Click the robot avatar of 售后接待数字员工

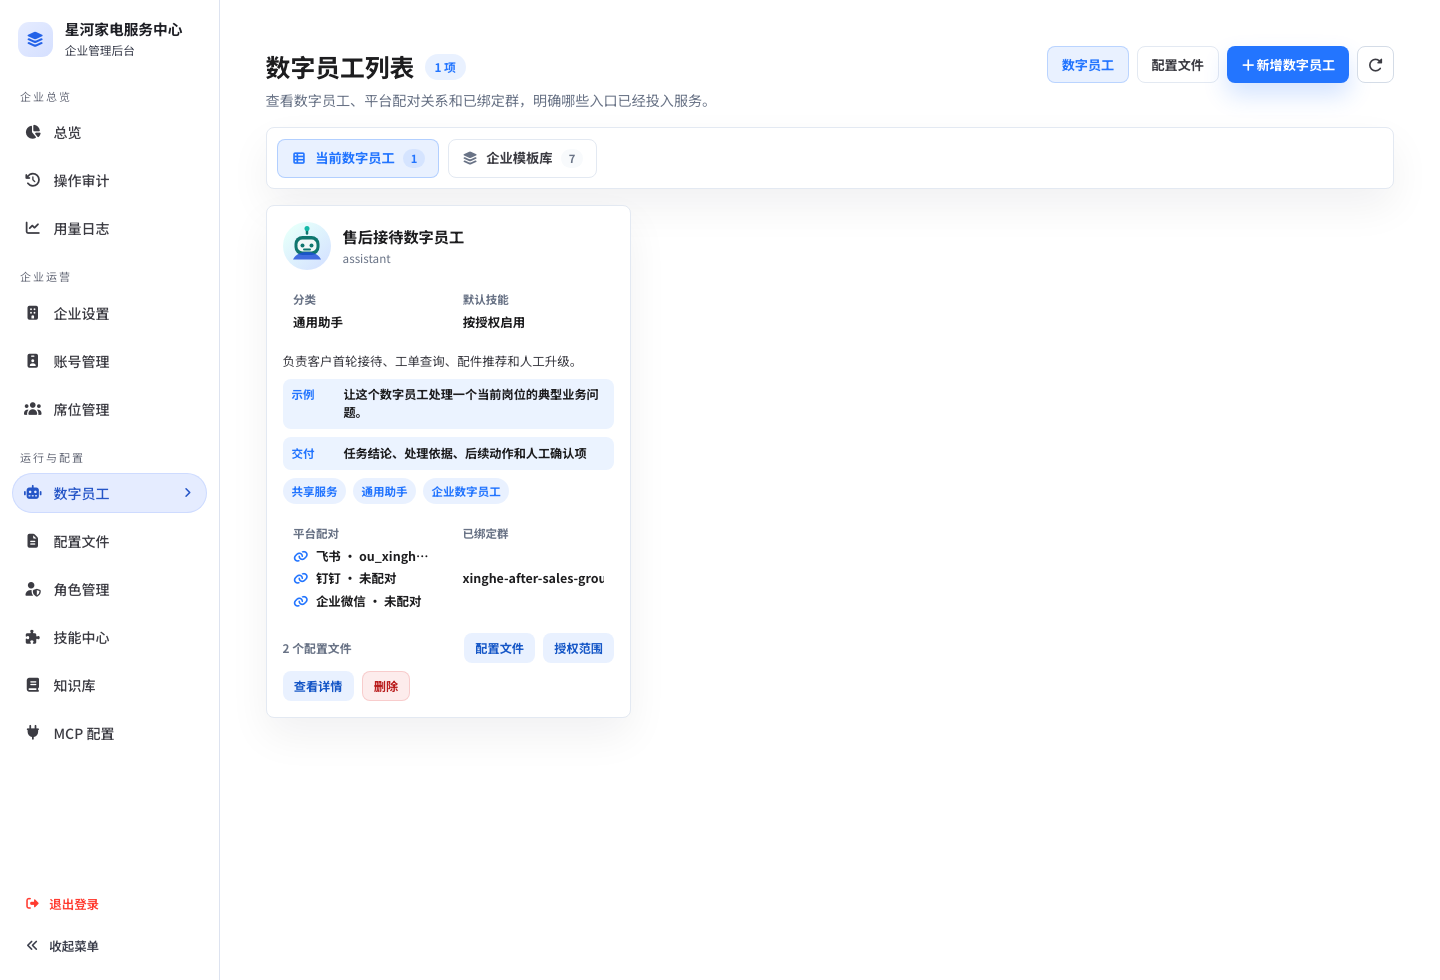pyautogui.click(x=307, y=246)
